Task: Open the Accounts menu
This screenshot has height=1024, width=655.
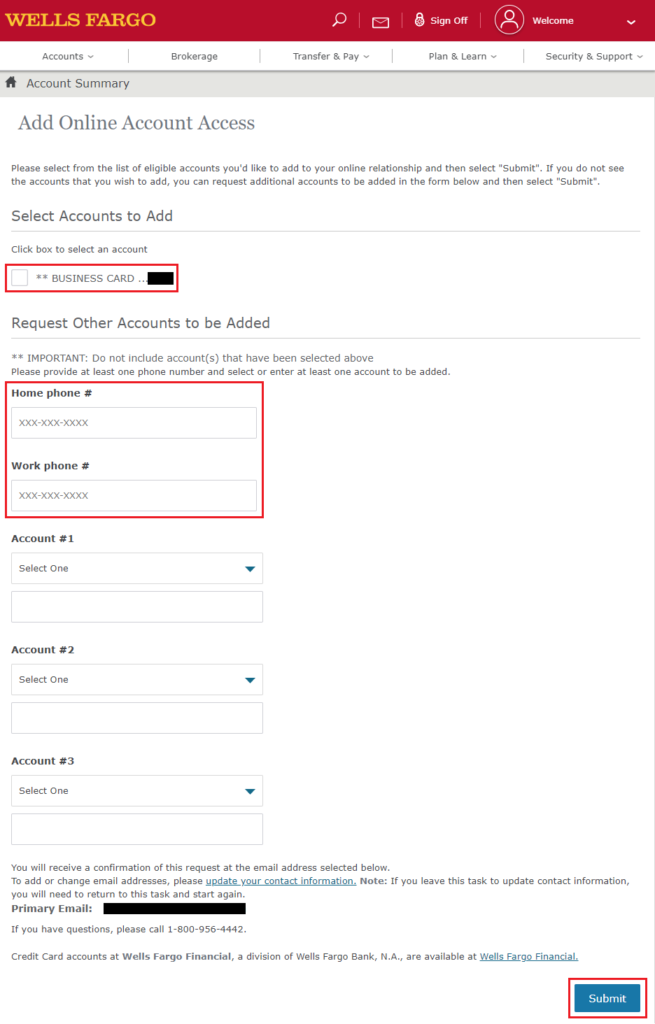Action: [x=67, y=56]
